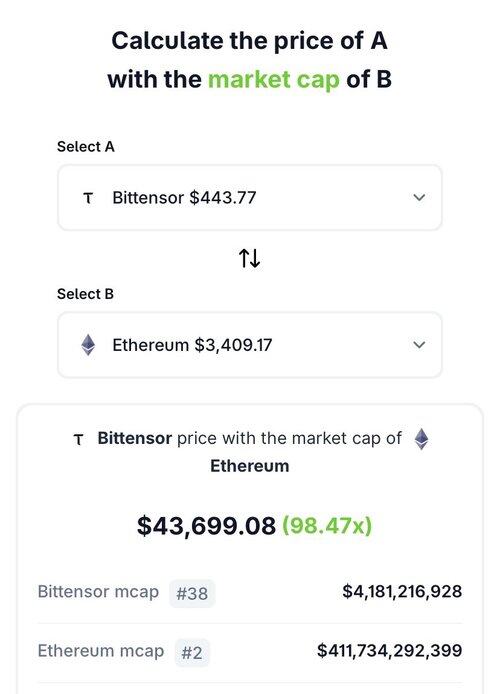Expand the Select A chevron arrow
The image size is (500, 694).
coord(419,197)
